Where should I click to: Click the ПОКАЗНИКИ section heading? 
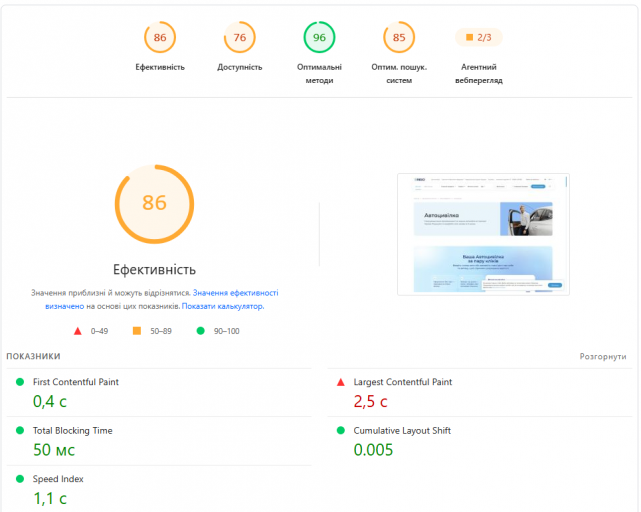tap(33, 356)
